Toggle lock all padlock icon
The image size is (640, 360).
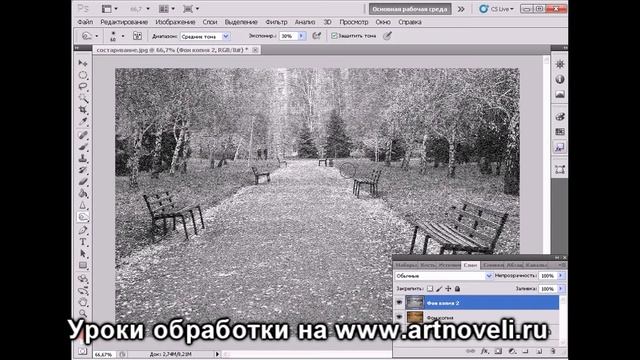click(457, 289)
